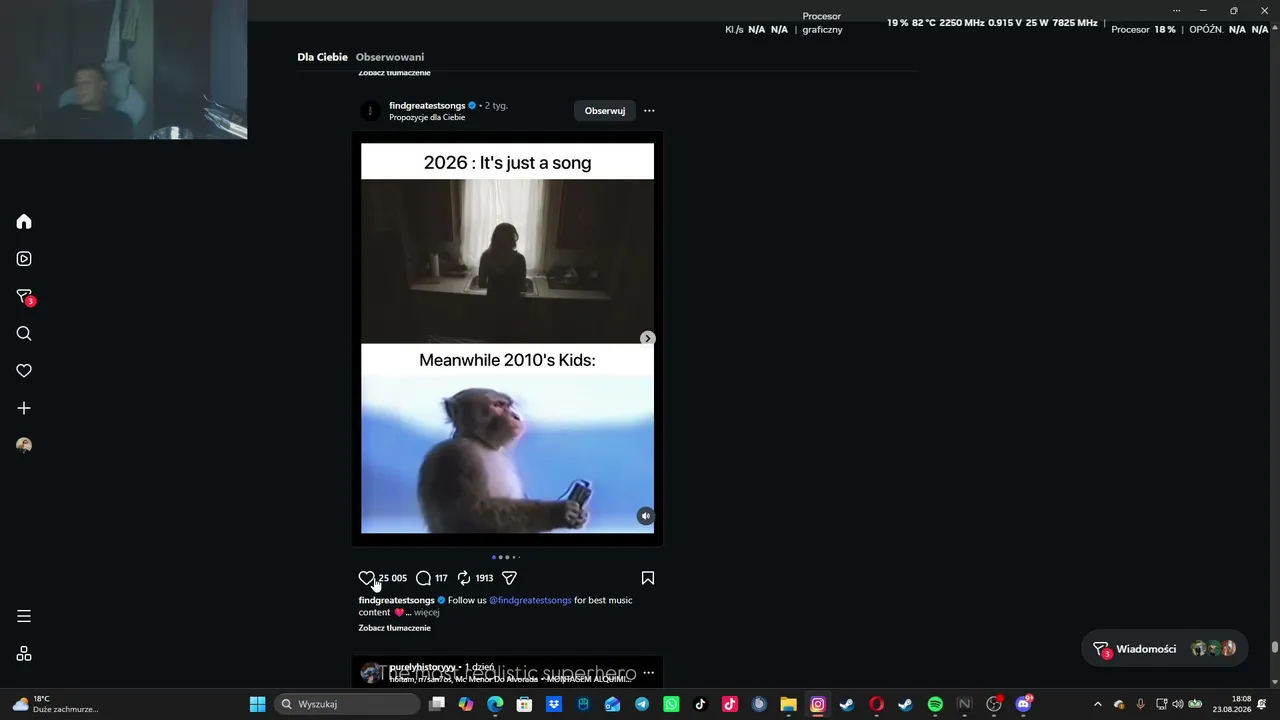Open the weather widget on the taskbar
This screenshot has height=720, width=1280.
(55, 704)
